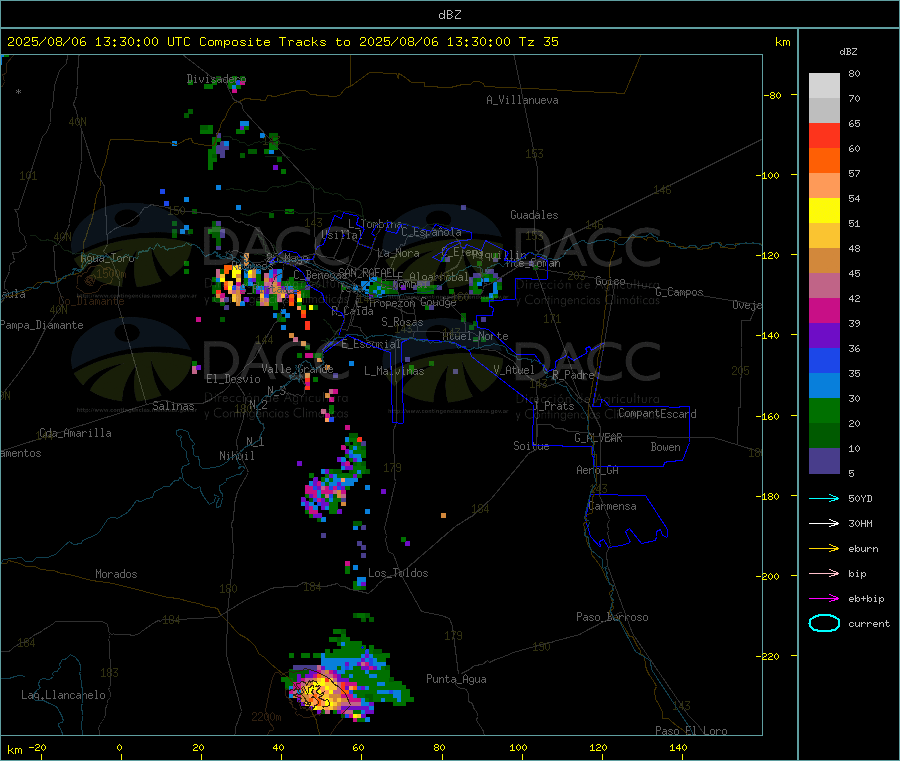The width and height of the screenshot is (900, 761).
Task: Click the 'Valle_Grande' map label
Action: point(297,369)
